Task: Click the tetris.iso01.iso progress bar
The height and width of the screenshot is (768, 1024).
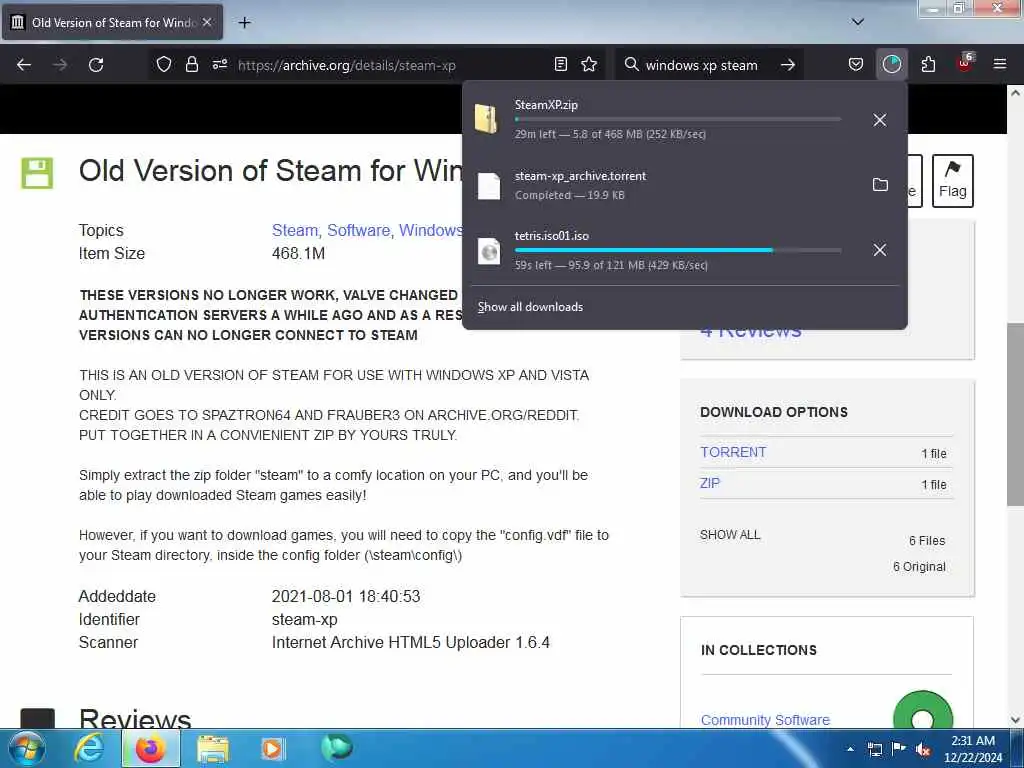Action: 678,250
